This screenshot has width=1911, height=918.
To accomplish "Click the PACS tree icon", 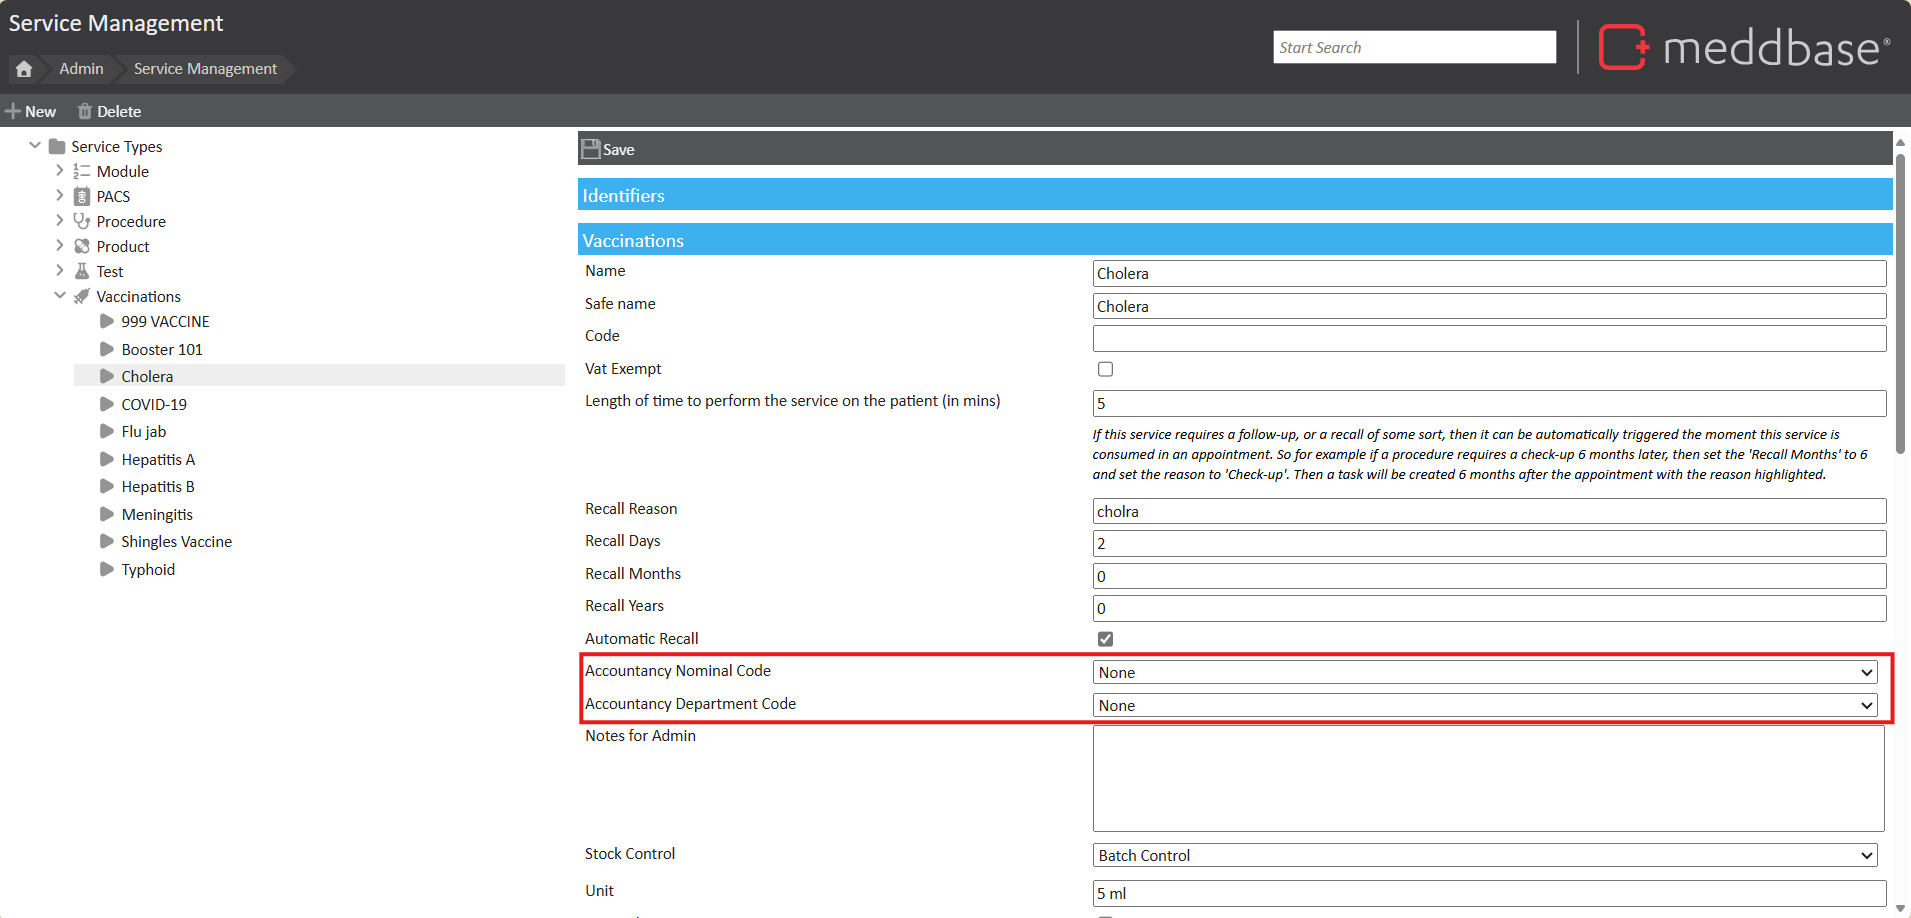I will (x=82, y=196).
